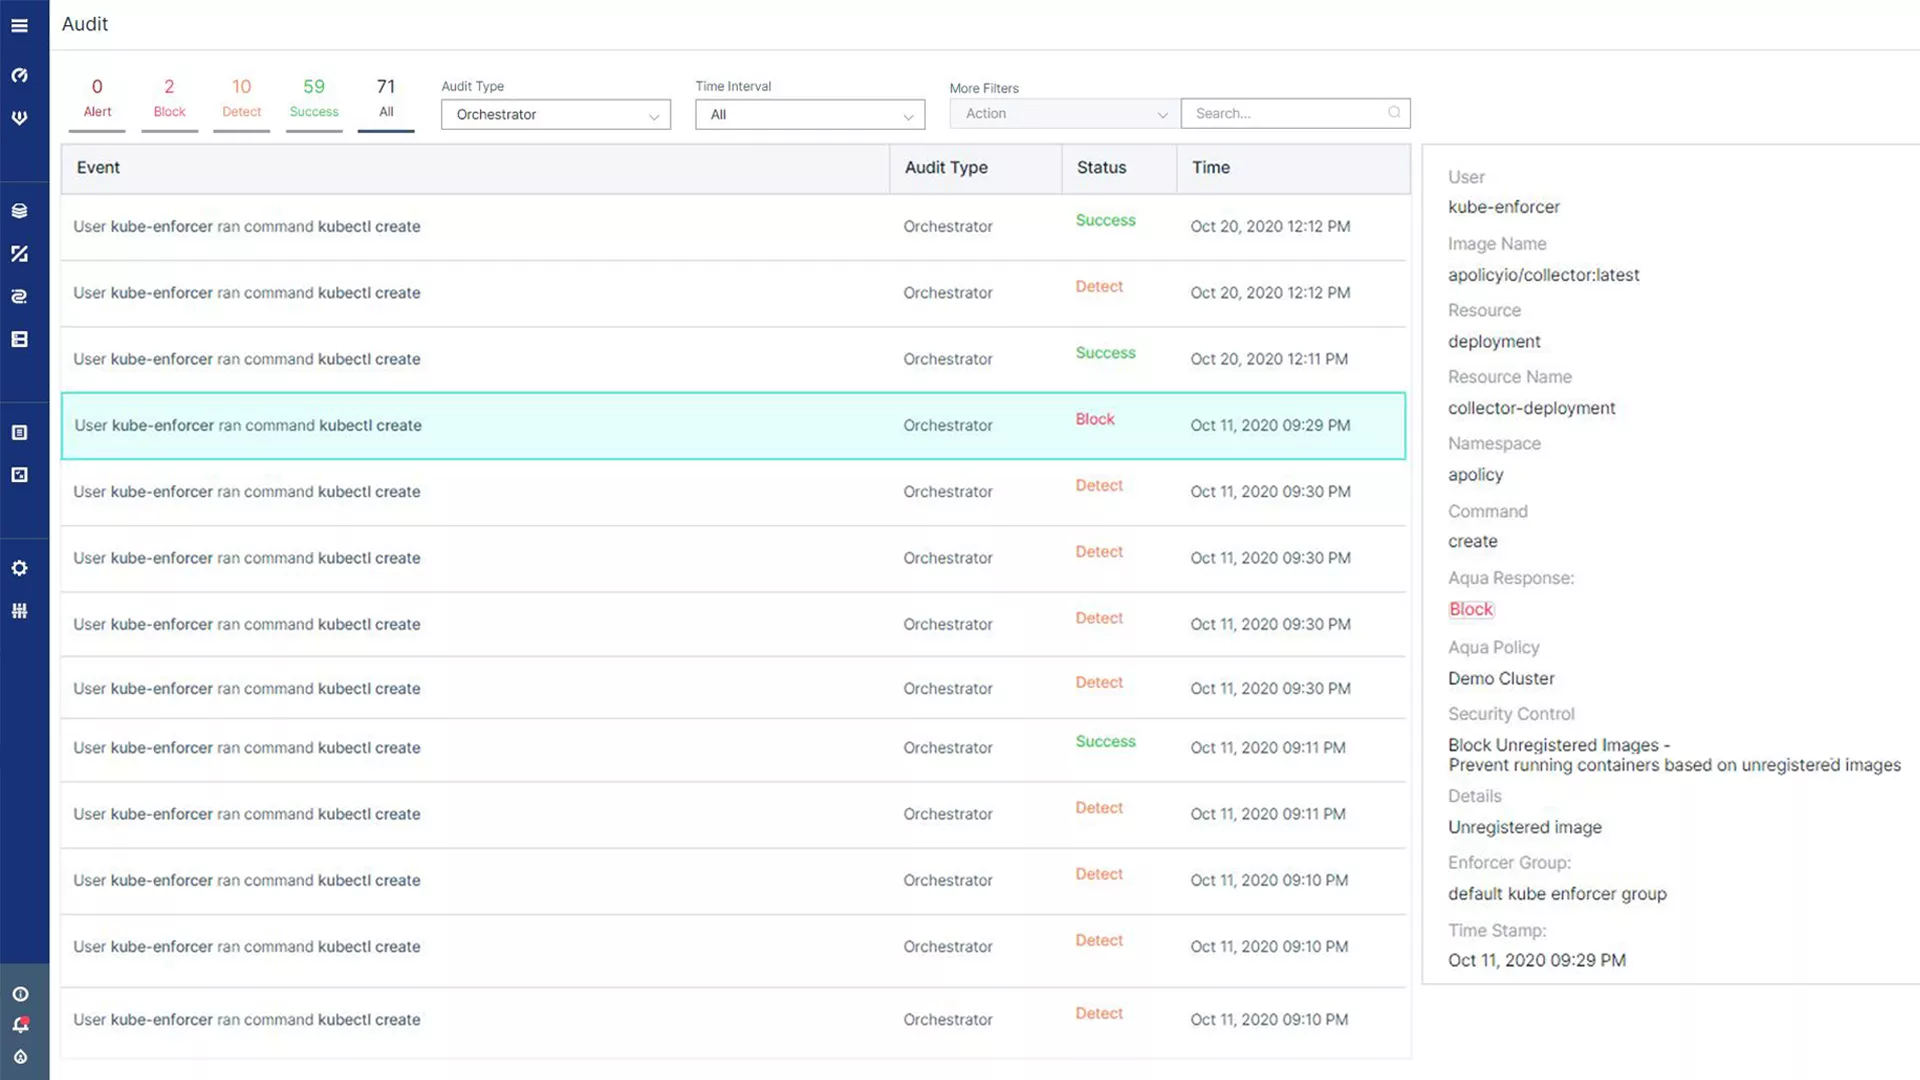
Task: Click the default kube enforcer group value
Action: [x=1557, y=894]
